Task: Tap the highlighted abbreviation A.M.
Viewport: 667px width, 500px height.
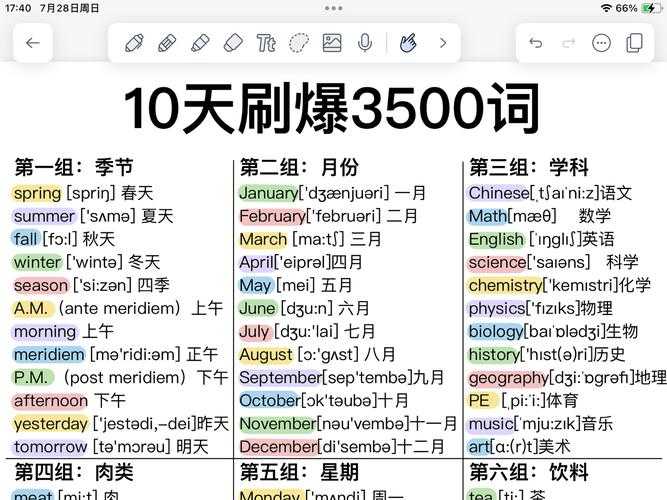Action: 32,308
